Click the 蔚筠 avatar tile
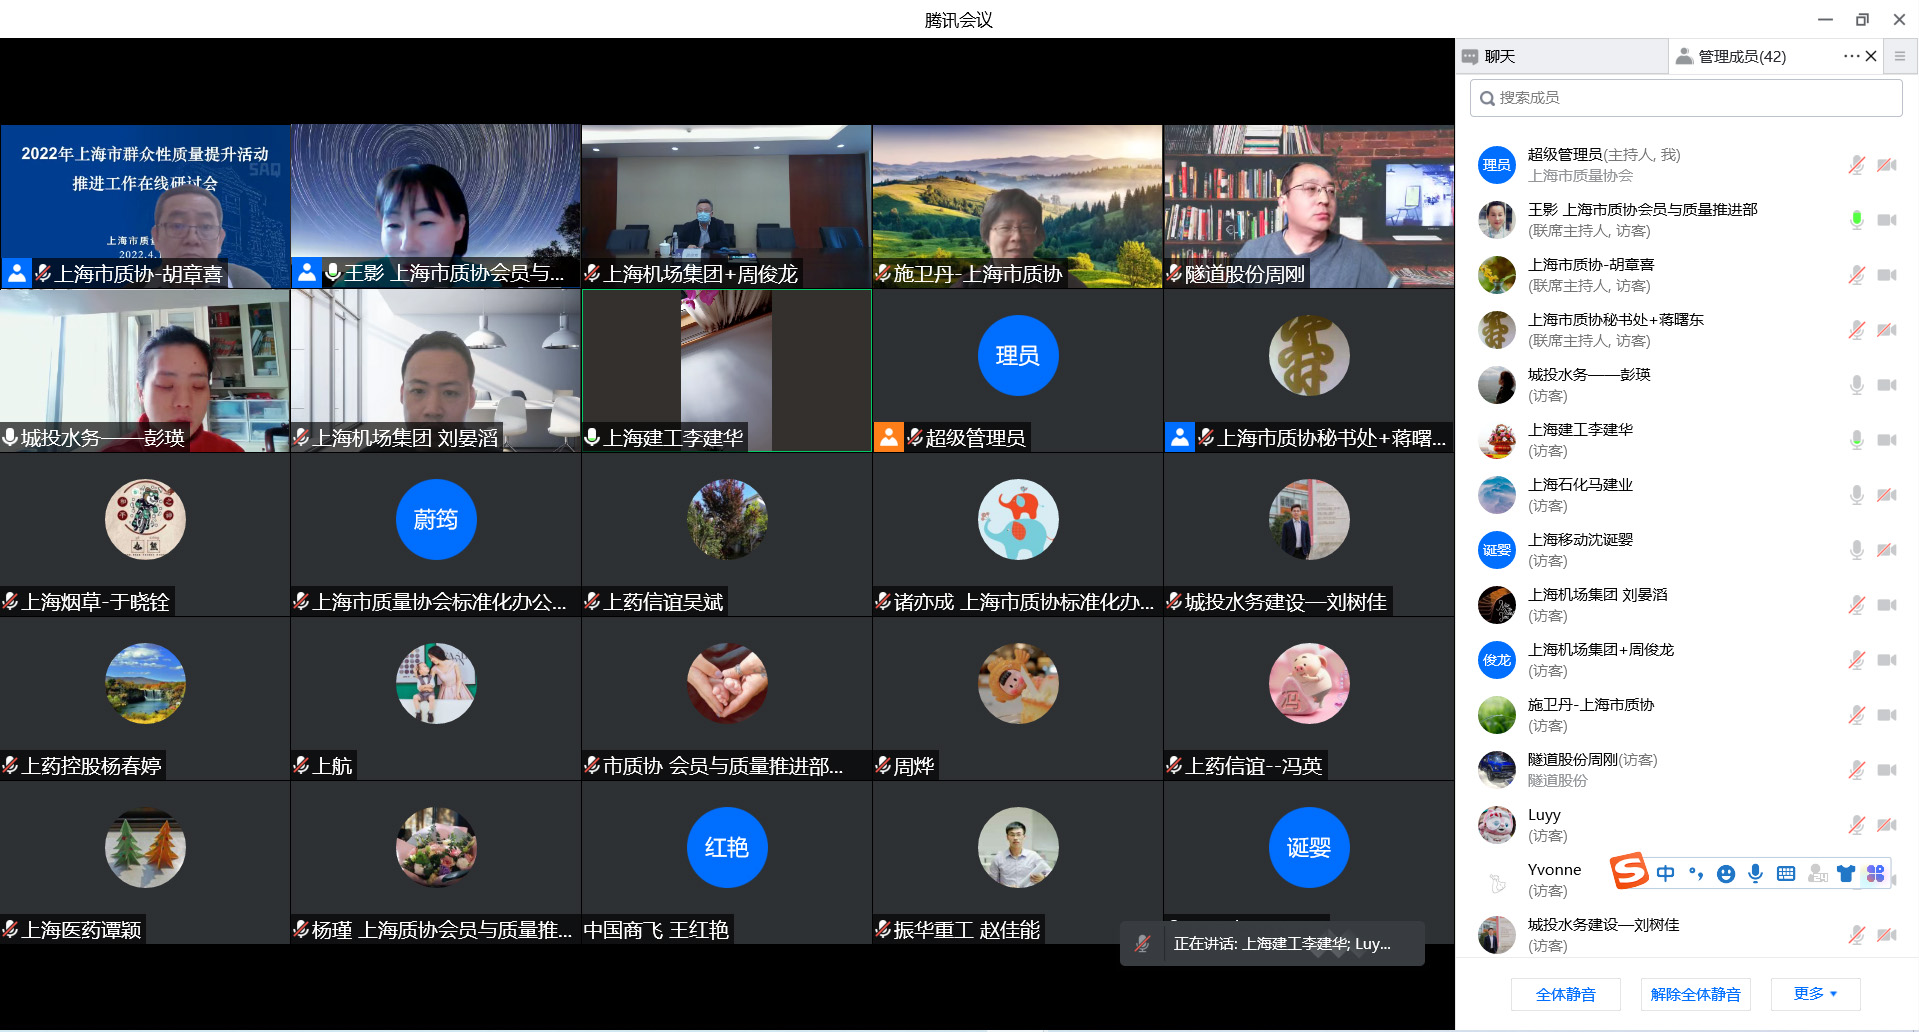Viewport: 1919px width, 1032px height. [x=436, y=519]
